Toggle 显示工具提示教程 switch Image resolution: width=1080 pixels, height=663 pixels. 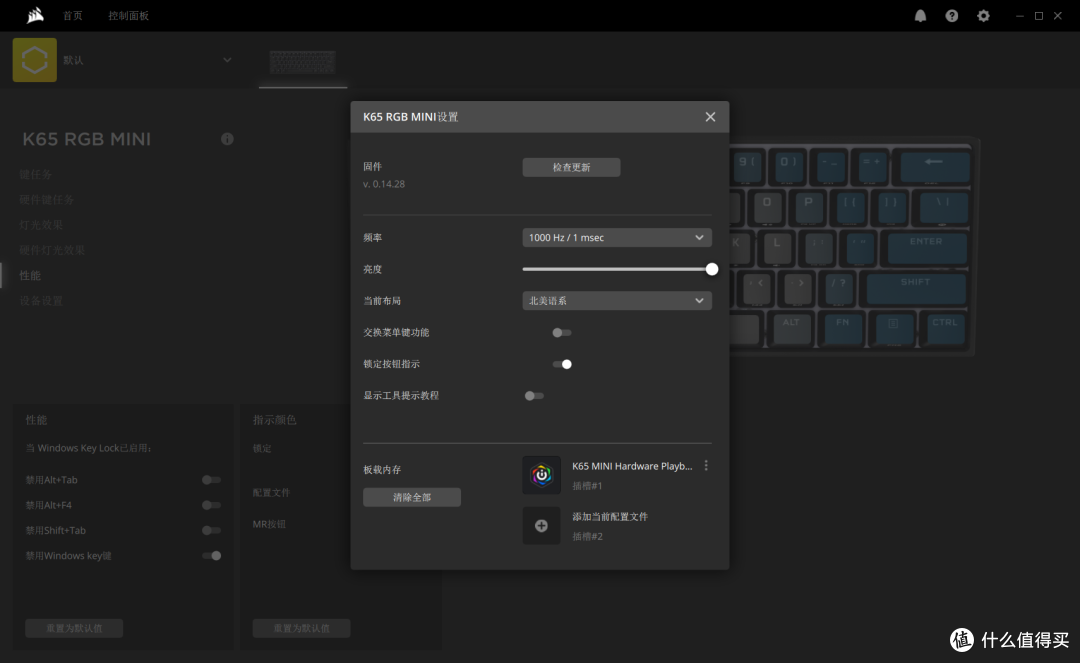534,396
